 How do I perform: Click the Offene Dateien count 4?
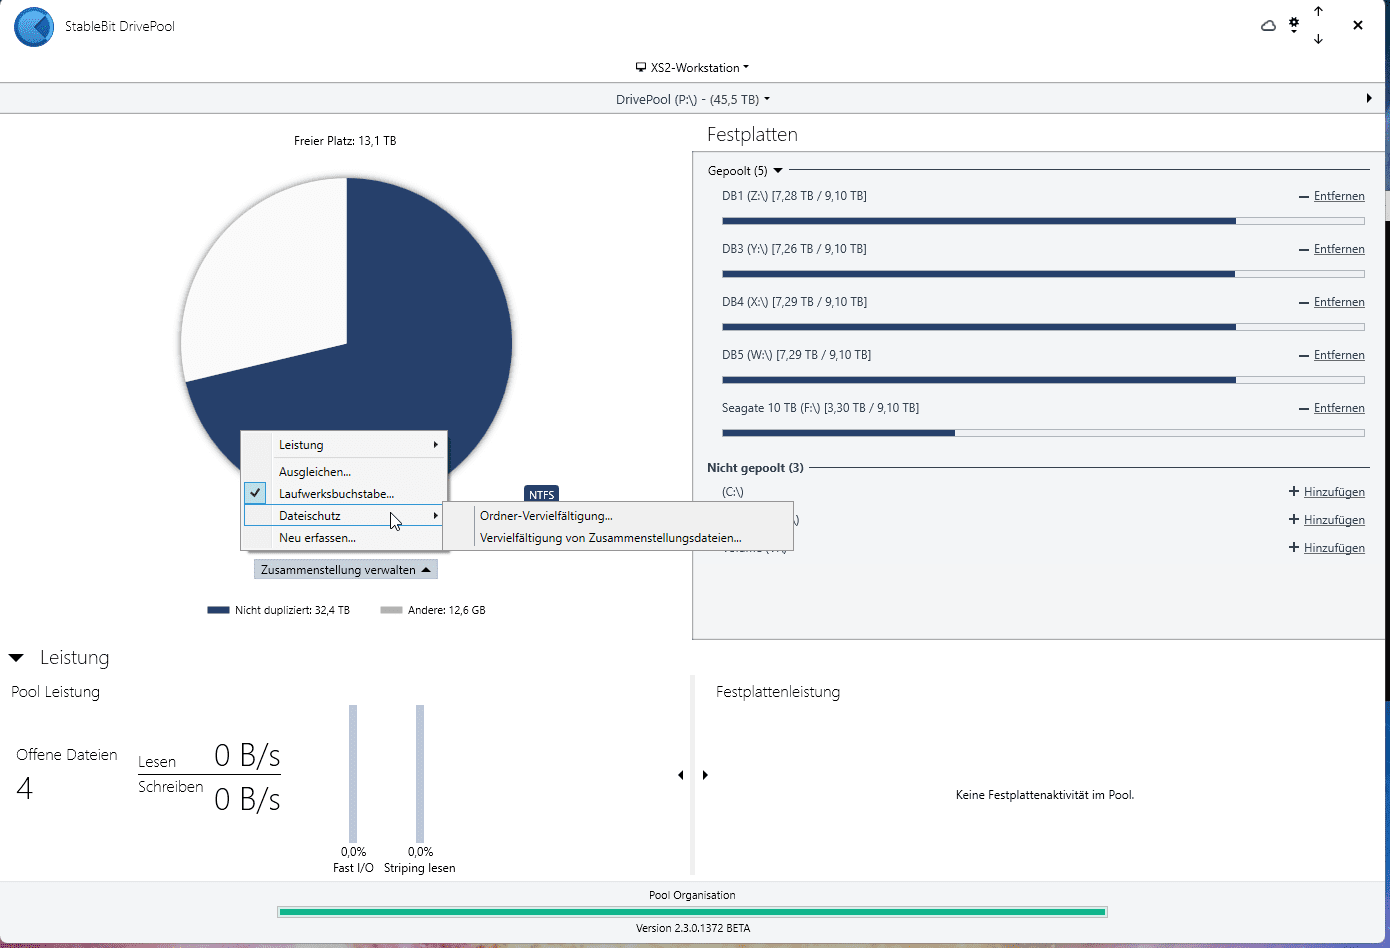[x=25, y=789]
